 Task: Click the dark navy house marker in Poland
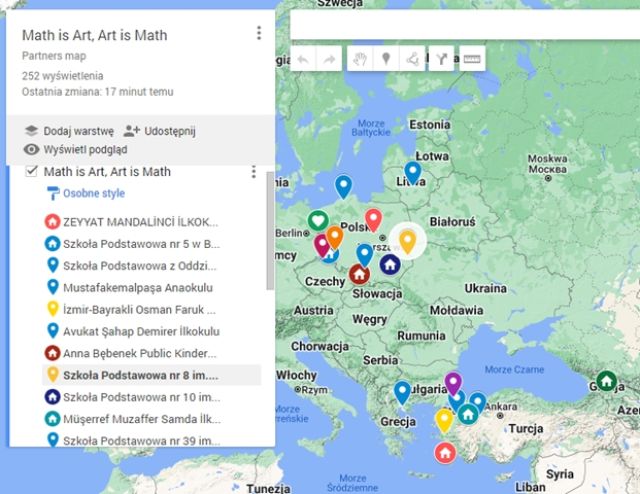click(390, 264)
